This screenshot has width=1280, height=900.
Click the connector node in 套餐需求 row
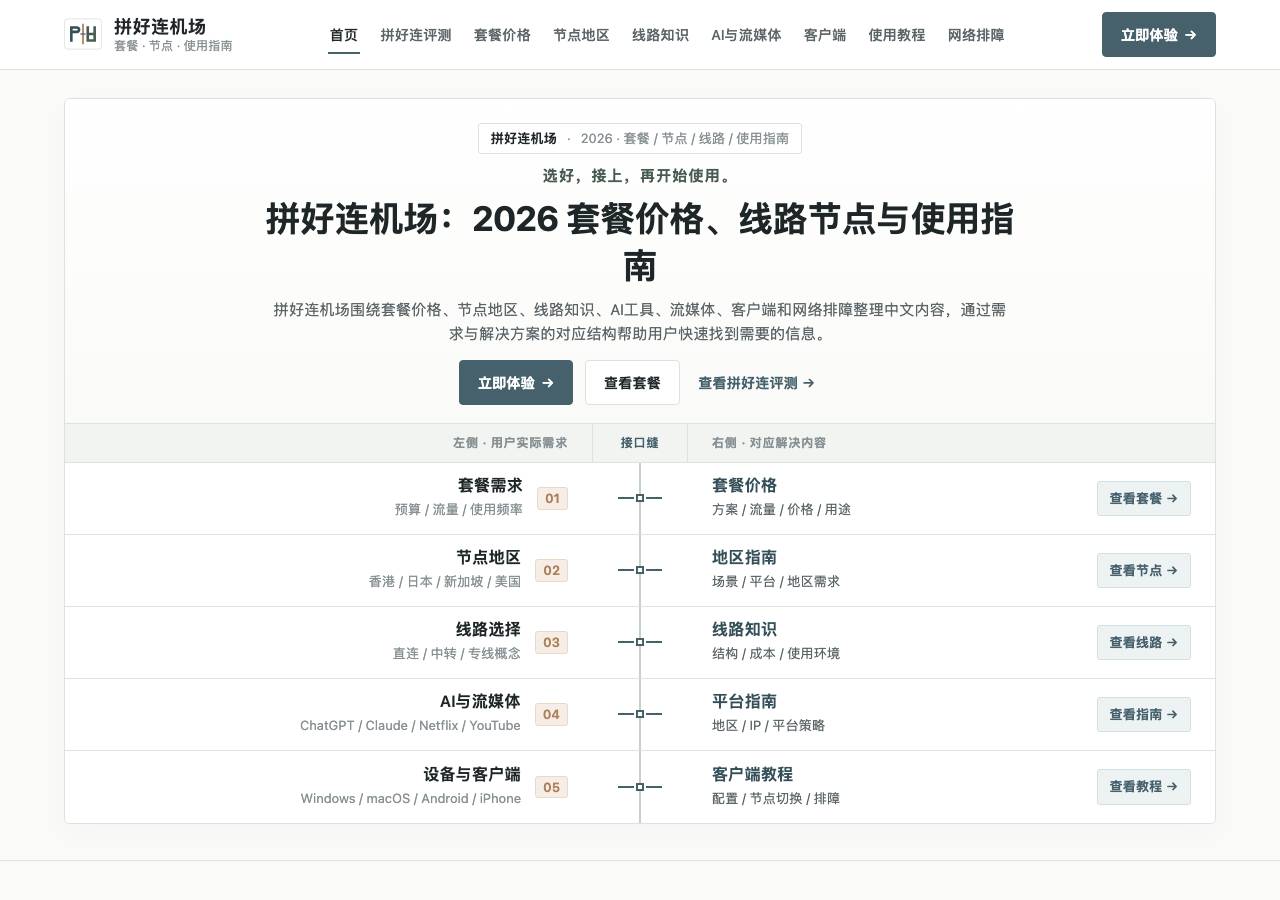click(640, 498)
